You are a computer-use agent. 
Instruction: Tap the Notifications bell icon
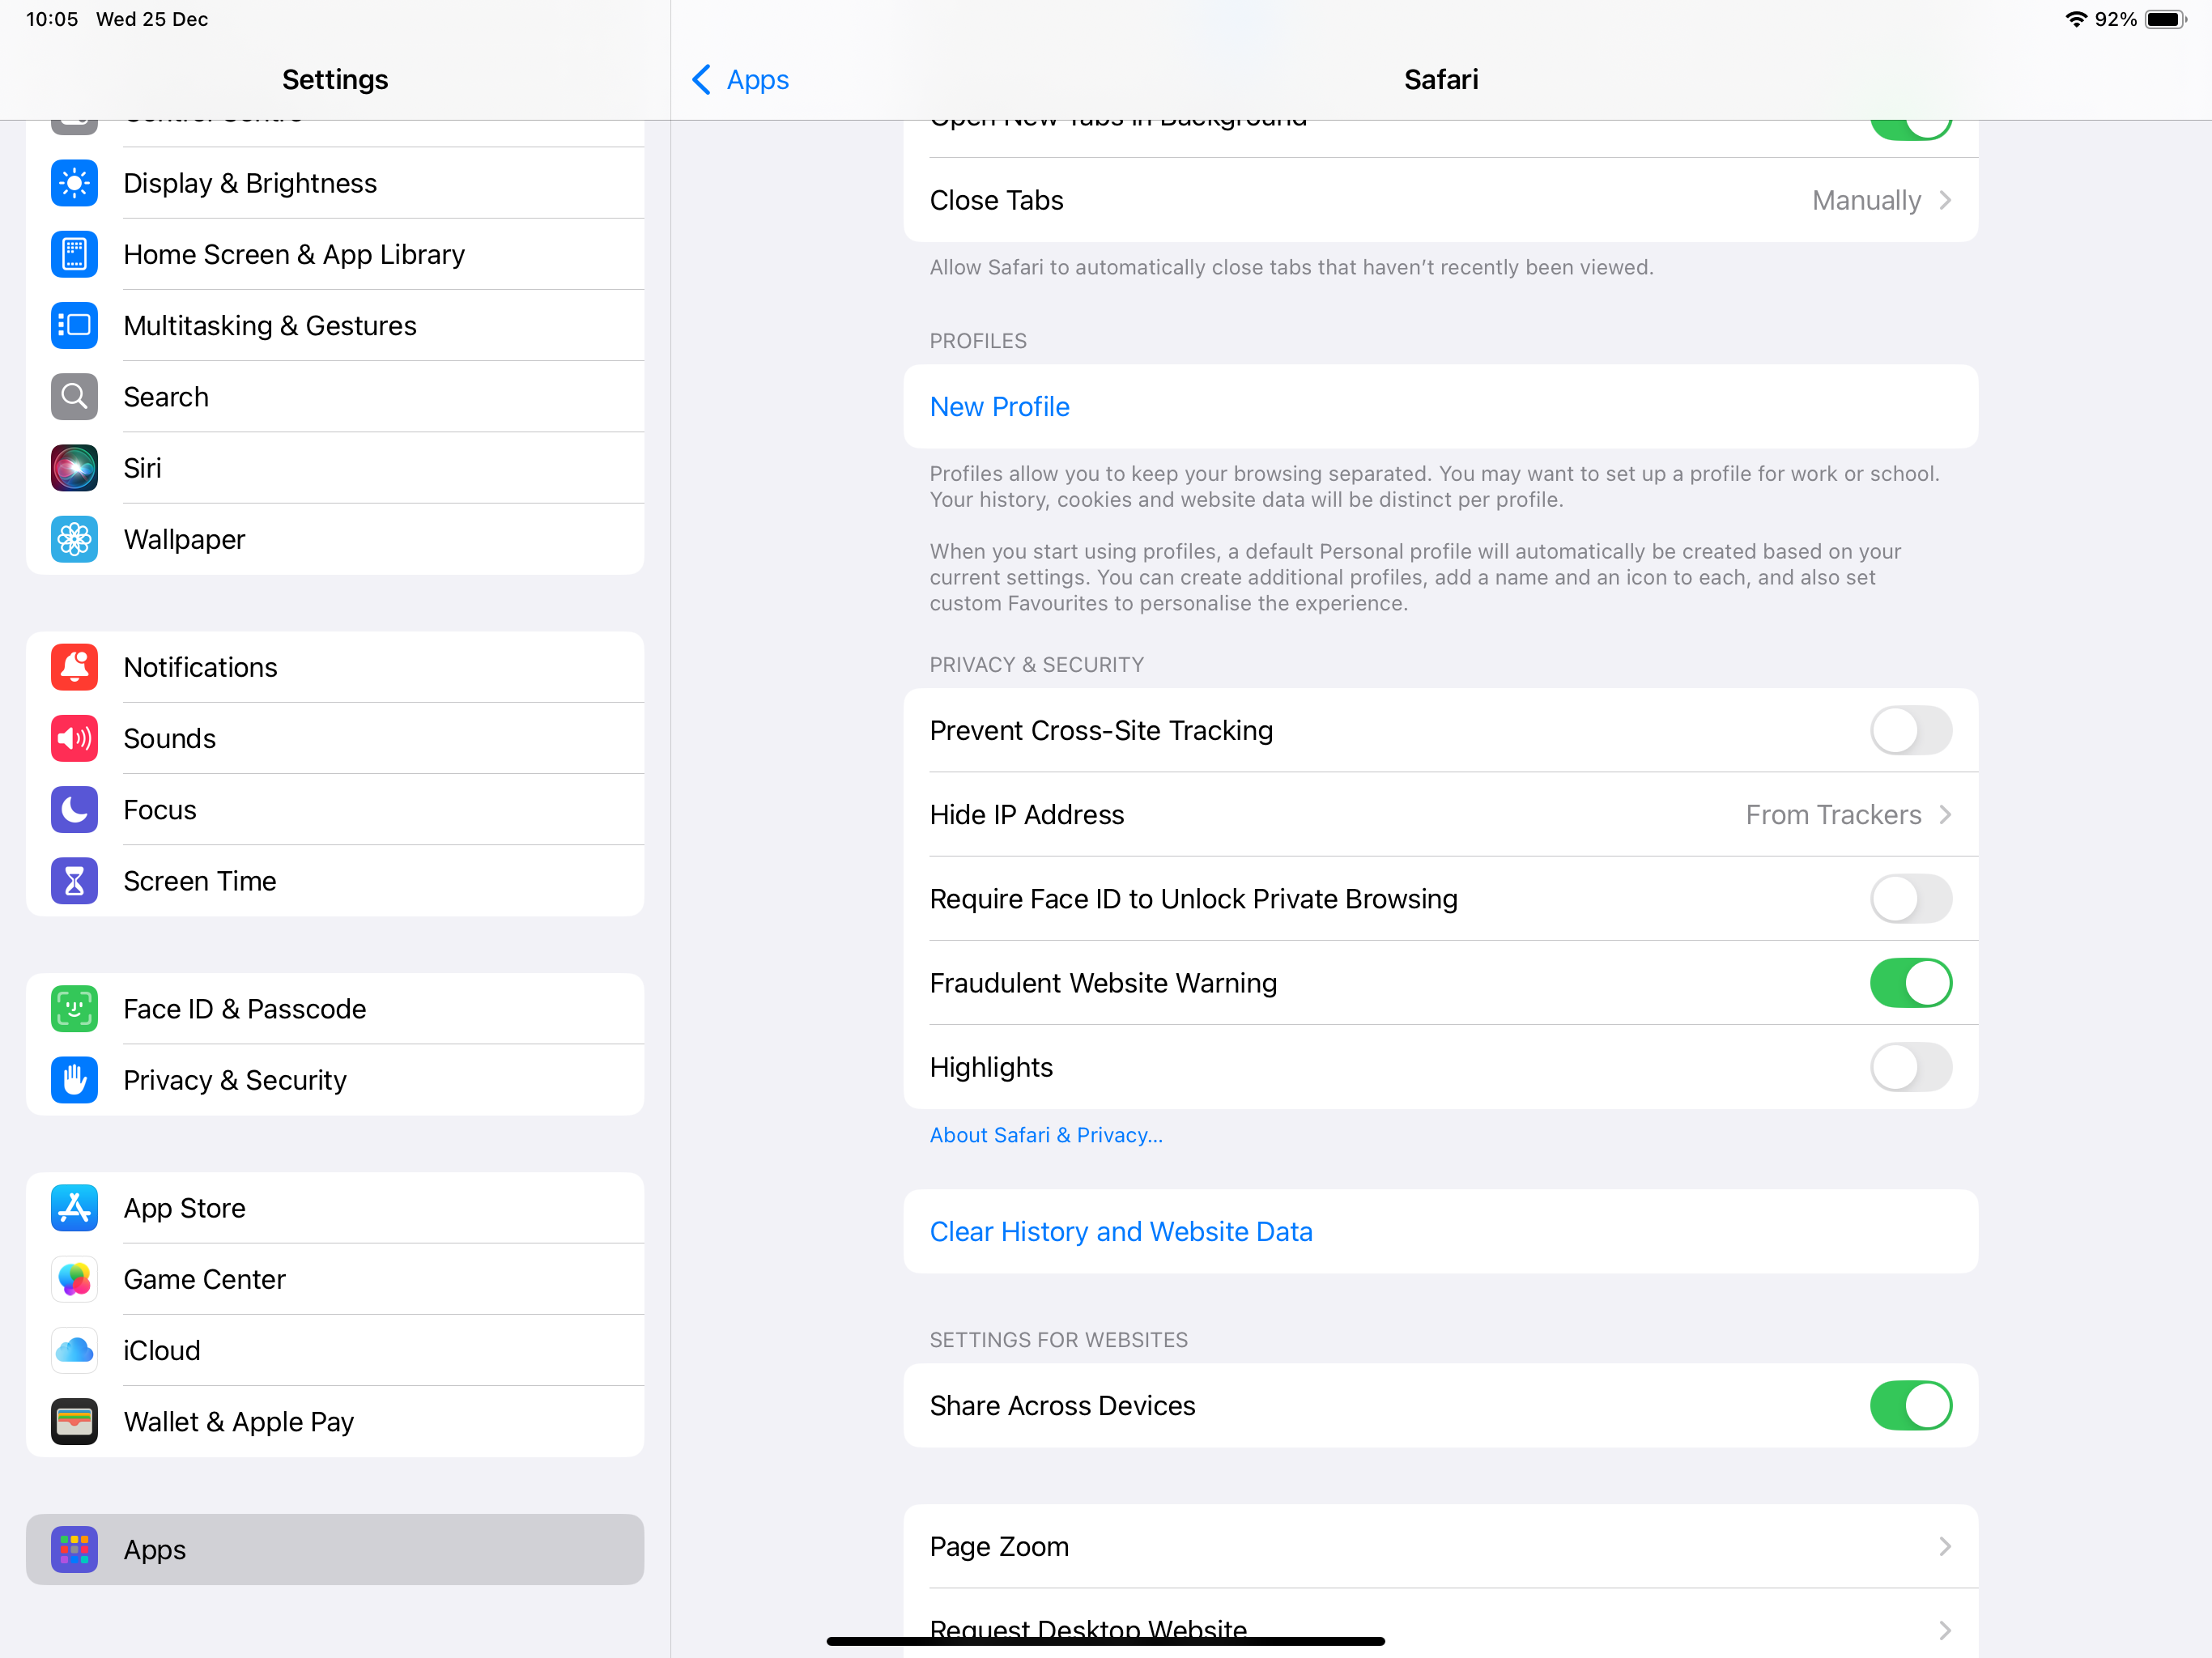point(74,667)
